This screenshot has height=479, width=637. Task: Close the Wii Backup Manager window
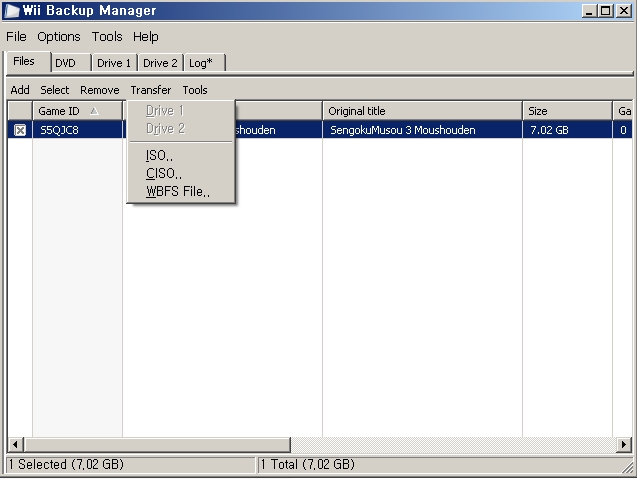tap(624, 11)
